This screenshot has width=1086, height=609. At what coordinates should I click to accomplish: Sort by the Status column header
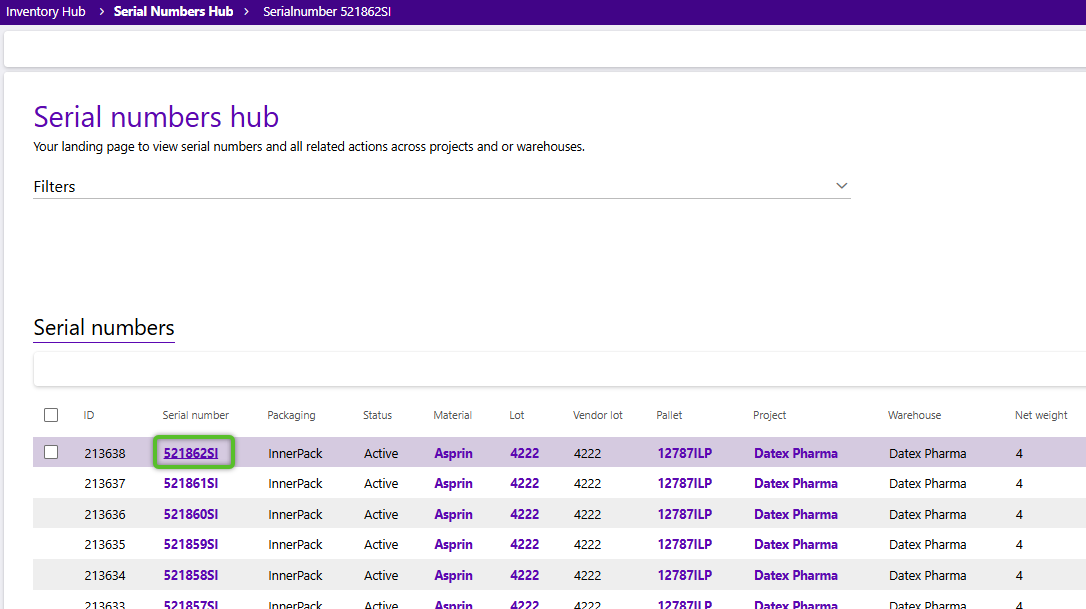pos(377,415)
